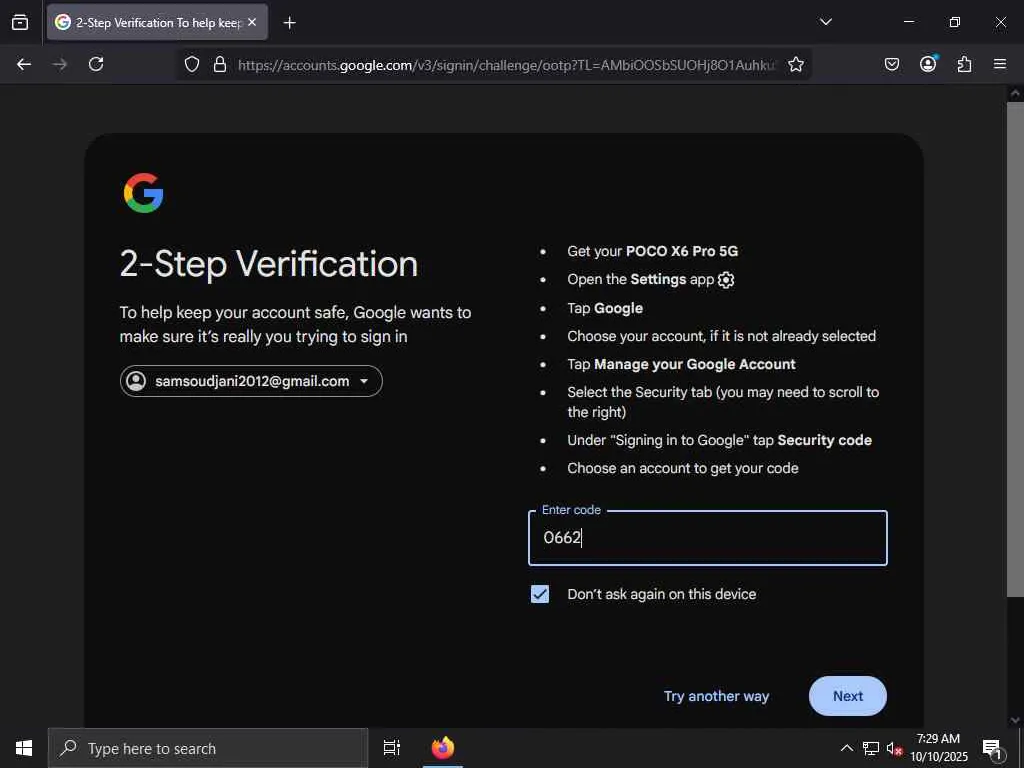
Task: Go back using the browser back arrow
Action: coord(24,64)
